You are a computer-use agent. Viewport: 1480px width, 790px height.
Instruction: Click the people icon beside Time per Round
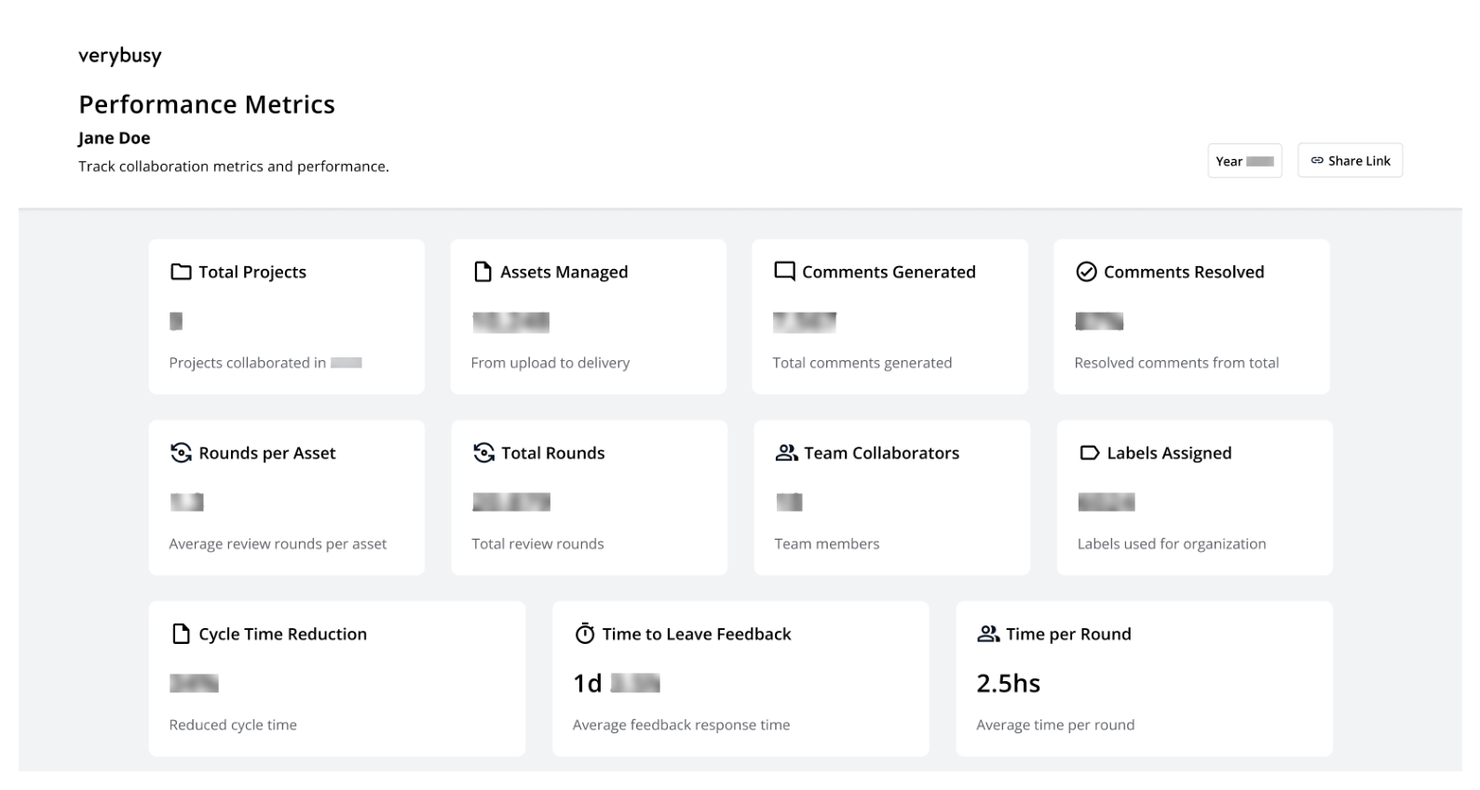pos(988,634)
